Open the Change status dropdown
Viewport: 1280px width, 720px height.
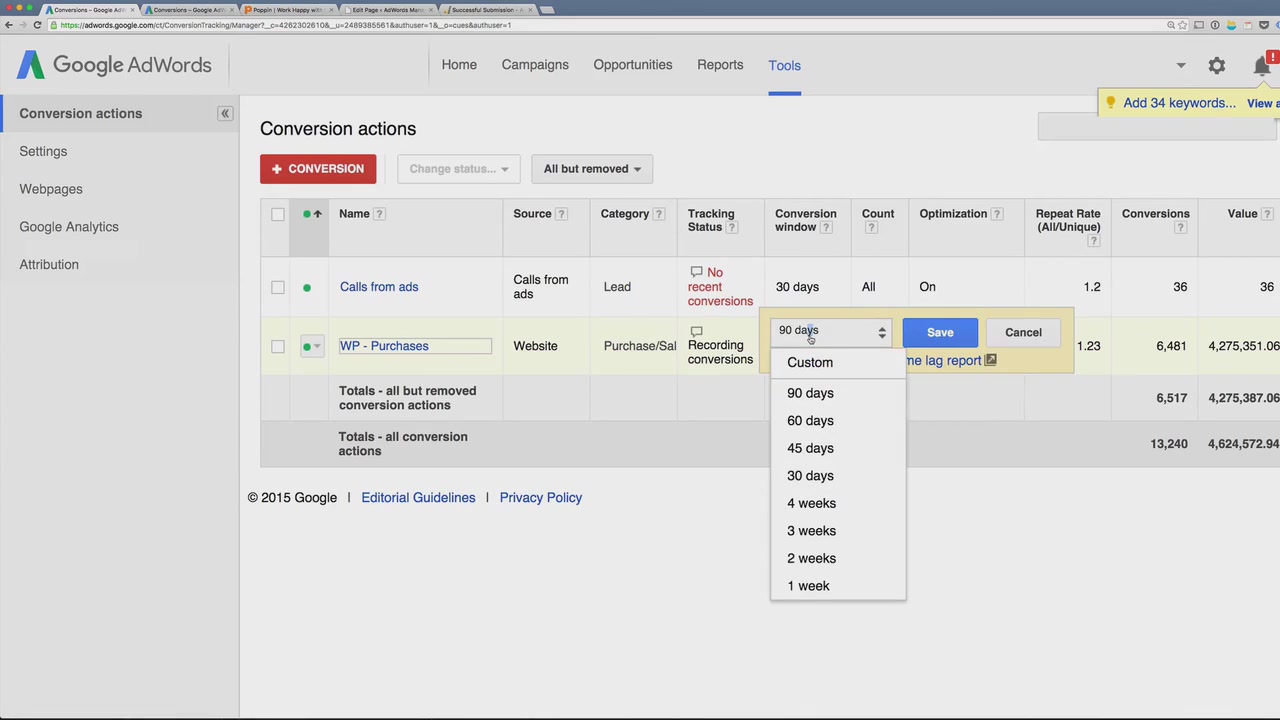pyautogui.click(x=458, y=169)
